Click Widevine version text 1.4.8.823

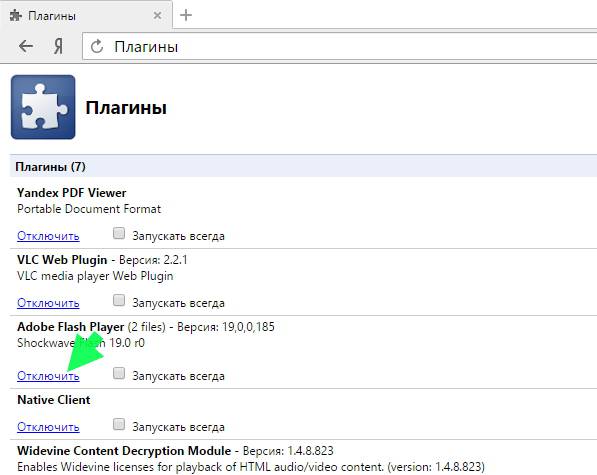point(310,451)
